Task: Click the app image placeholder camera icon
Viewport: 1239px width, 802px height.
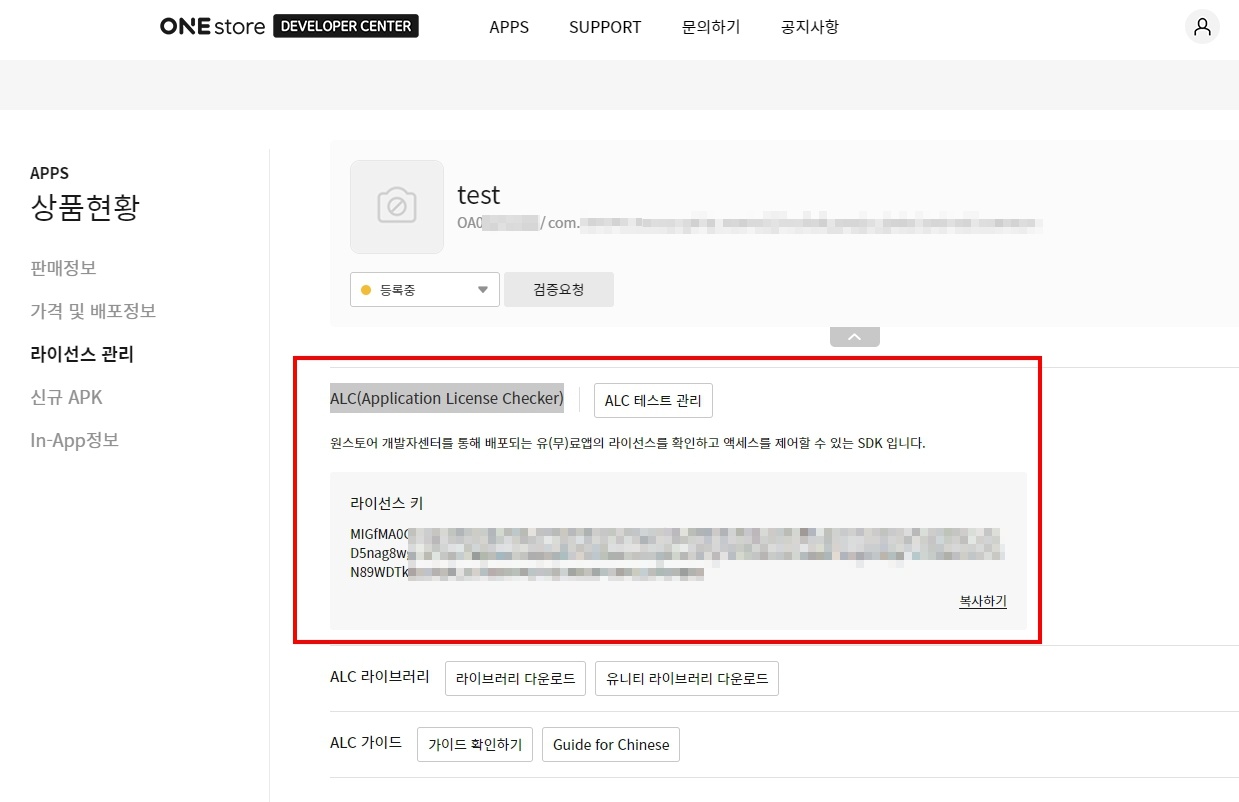Action: tap(397, 207)
